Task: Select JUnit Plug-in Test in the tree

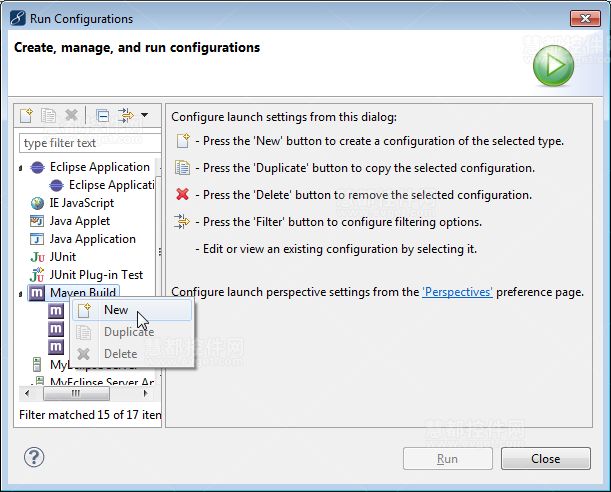Action: [x=96, y=275]
